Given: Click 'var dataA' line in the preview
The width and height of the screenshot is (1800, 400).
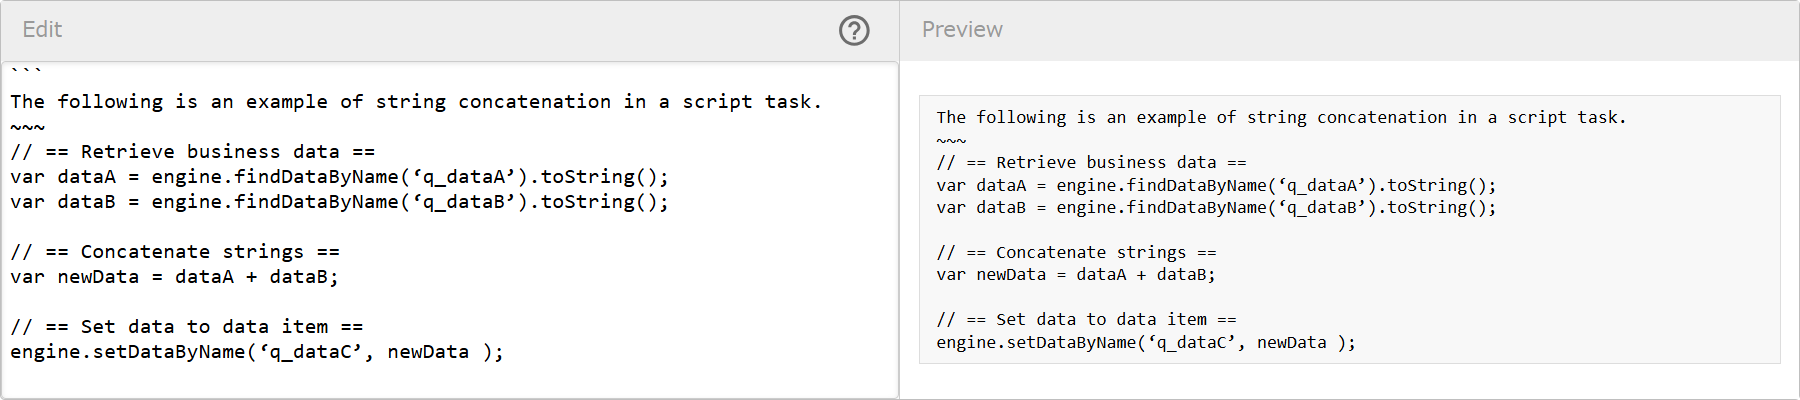Looking at the screenshot, I should tap(1215, 186).
